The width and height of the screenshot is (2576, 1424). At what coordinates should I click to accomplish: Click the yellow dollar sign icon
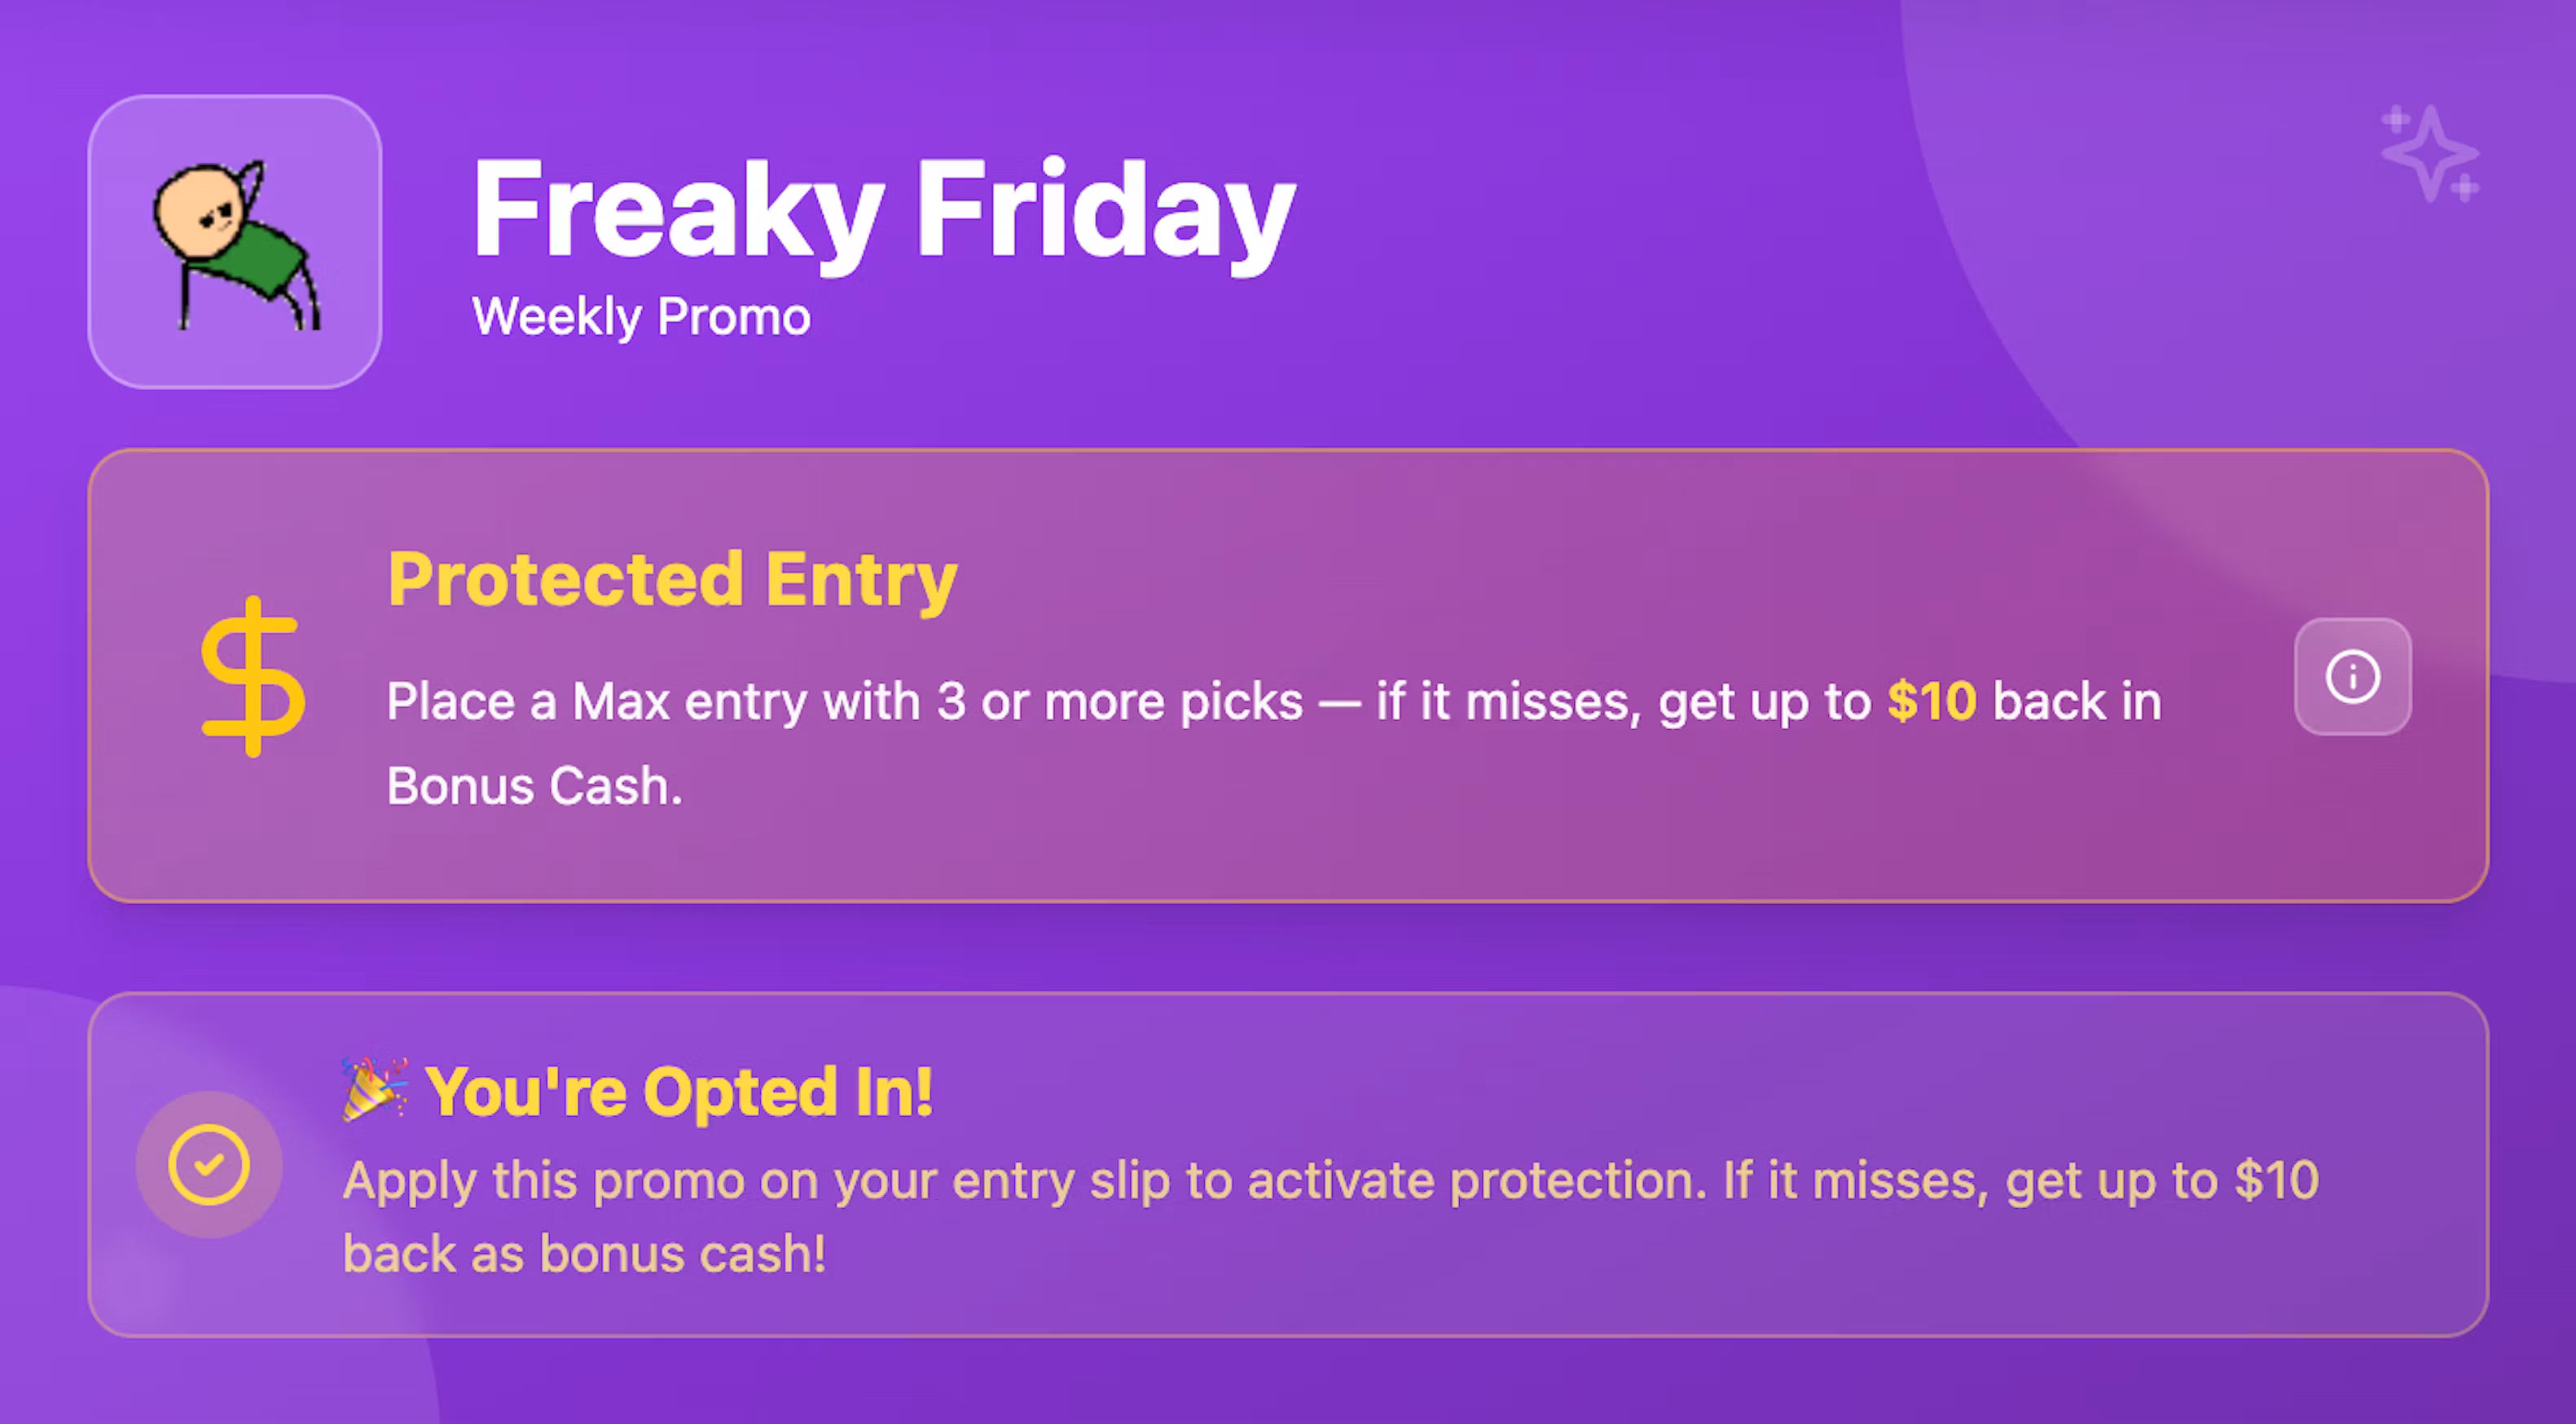point(253,677)
